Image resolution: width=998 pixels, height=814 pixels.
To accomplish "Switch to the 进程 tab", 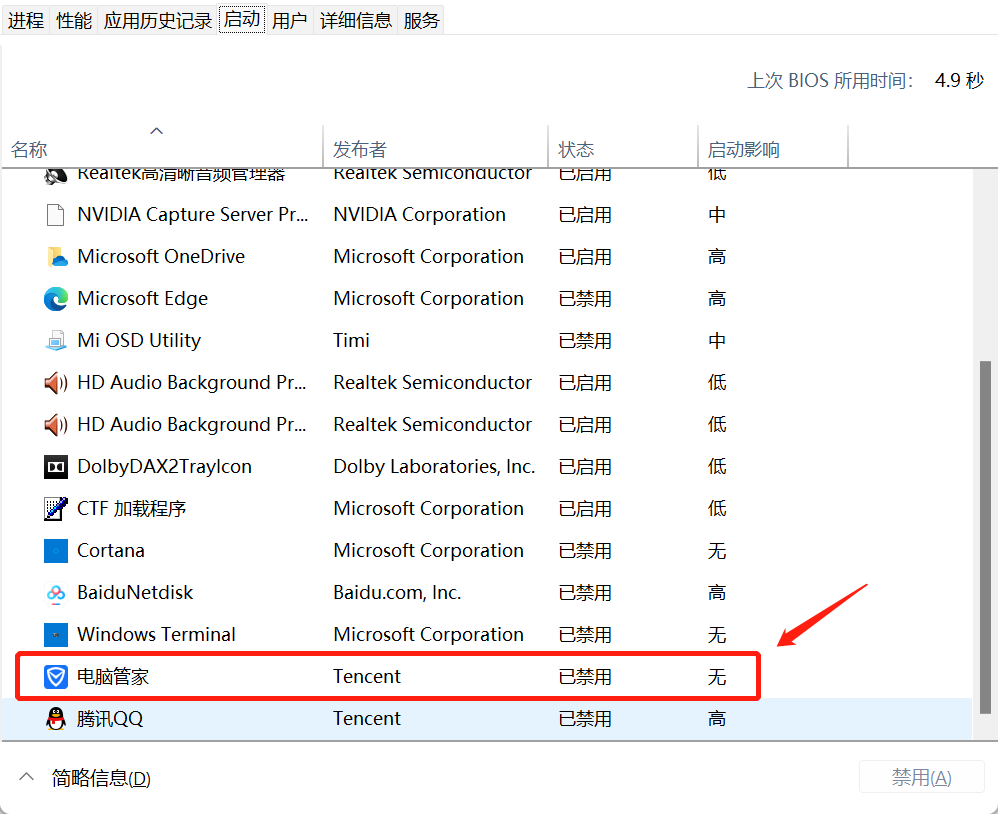I will (x=25, y=20).
